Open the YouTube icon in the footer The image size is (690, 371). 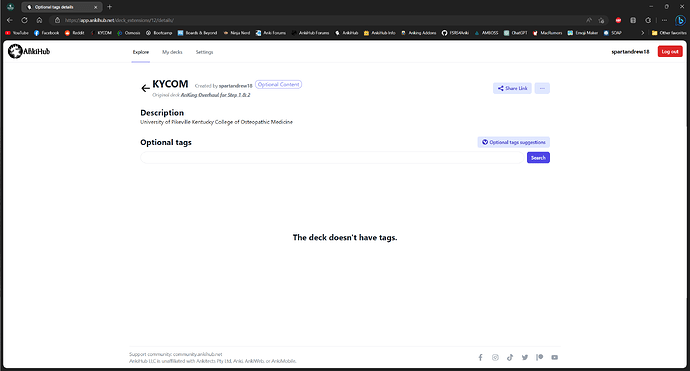pyautogui.click(x=554, y=357)
